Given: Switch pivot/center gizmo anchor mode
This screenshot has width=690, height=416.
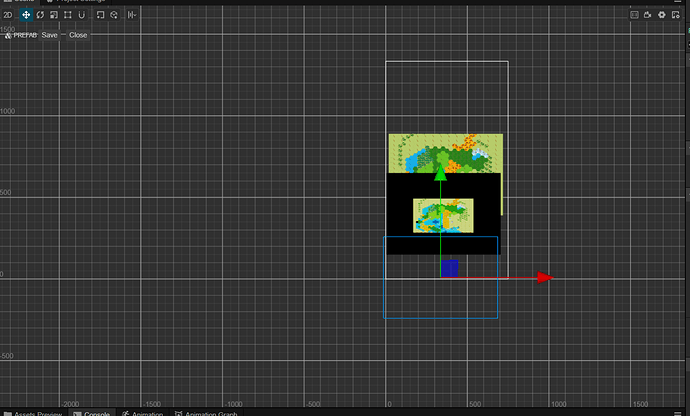Looking at the screenshot, I should coord(100,15).
